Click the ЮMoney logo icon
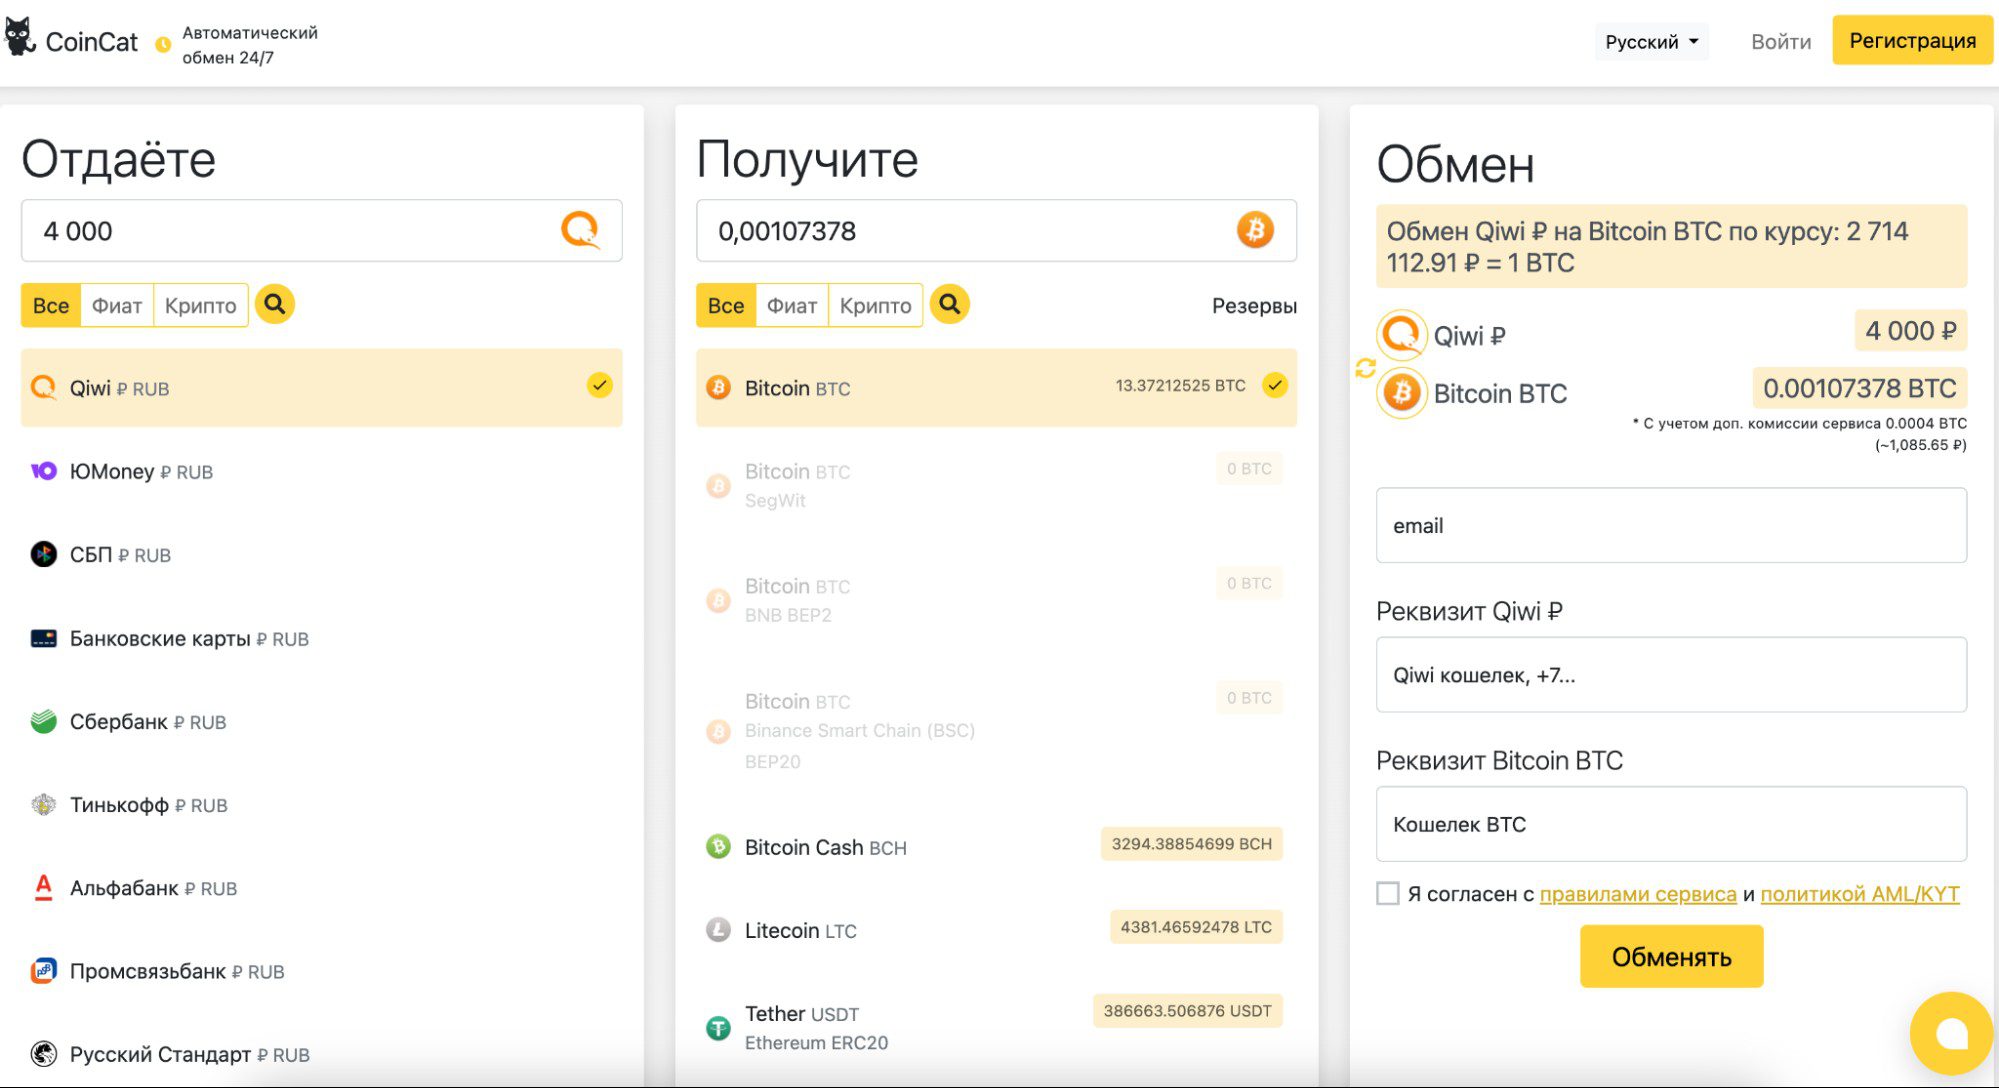This screenshot has height=1088, width=1999. (x=43, y=470)
